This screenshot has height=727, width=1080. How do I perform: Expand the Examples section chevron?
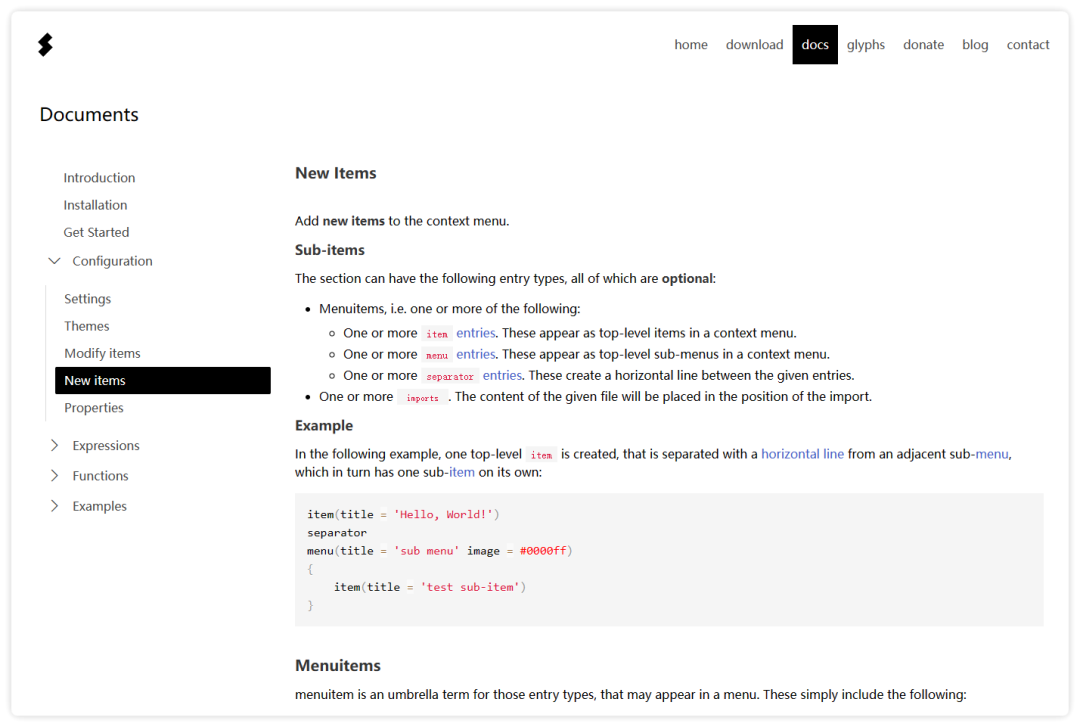tap(54, 506)
